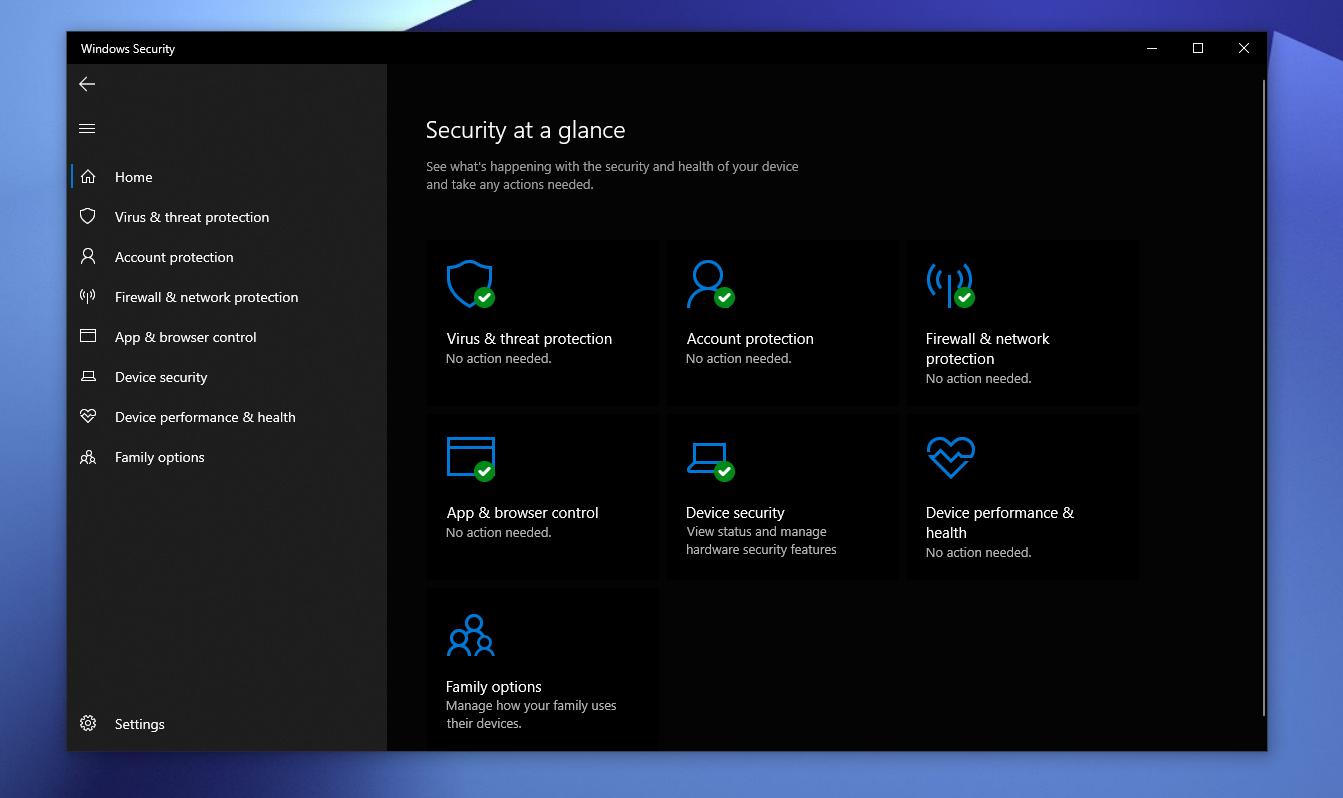Viewport: 1343px width, 798px height.
Task: Click the large window icon on App & browser tile
Action: tap(470, 458)
